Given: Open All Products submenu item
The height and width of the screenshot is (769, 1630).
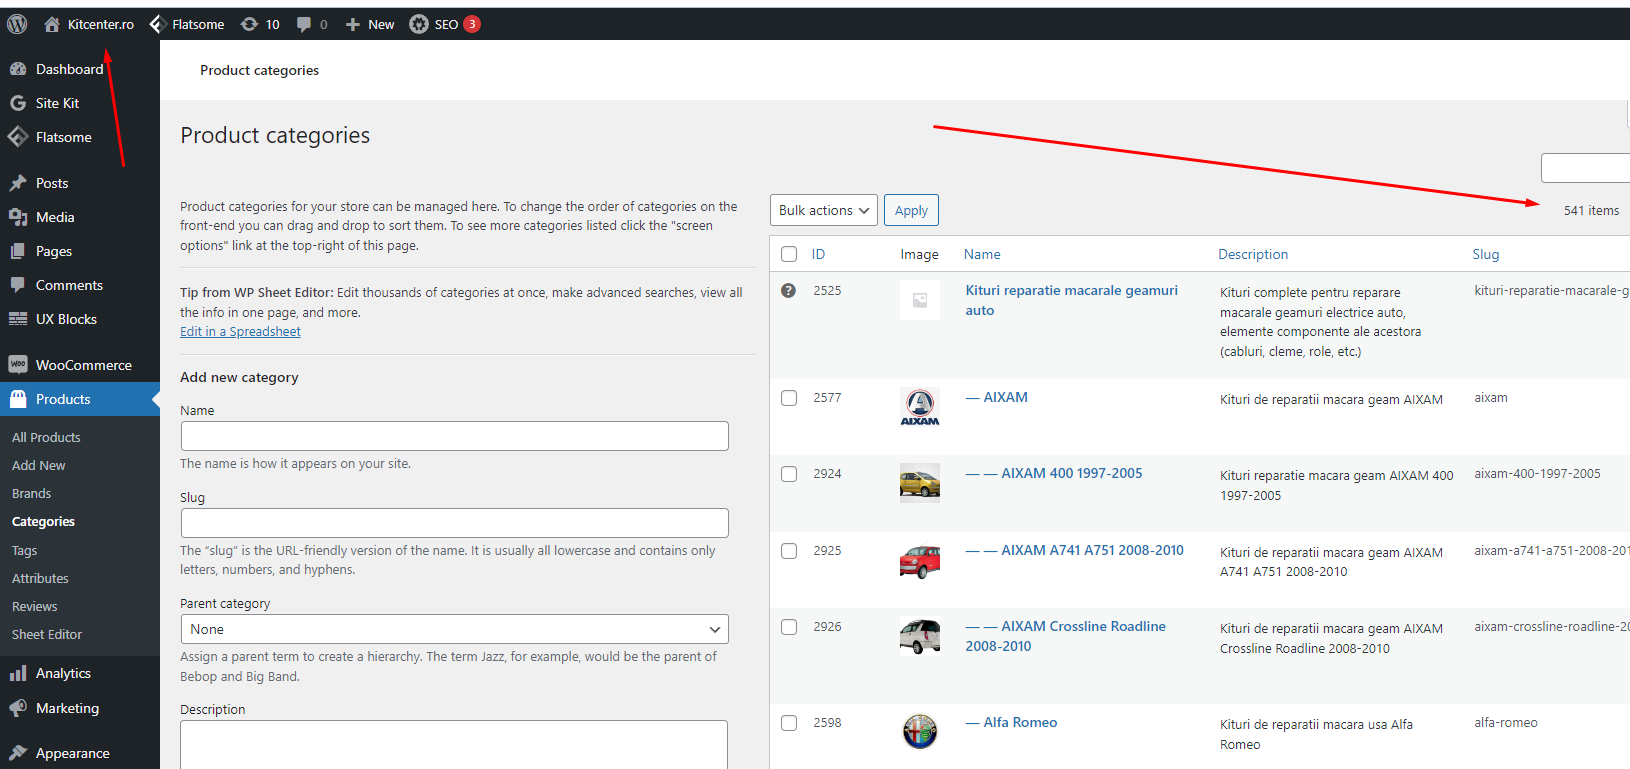Looking at the screenshot, I should (46, 437).
